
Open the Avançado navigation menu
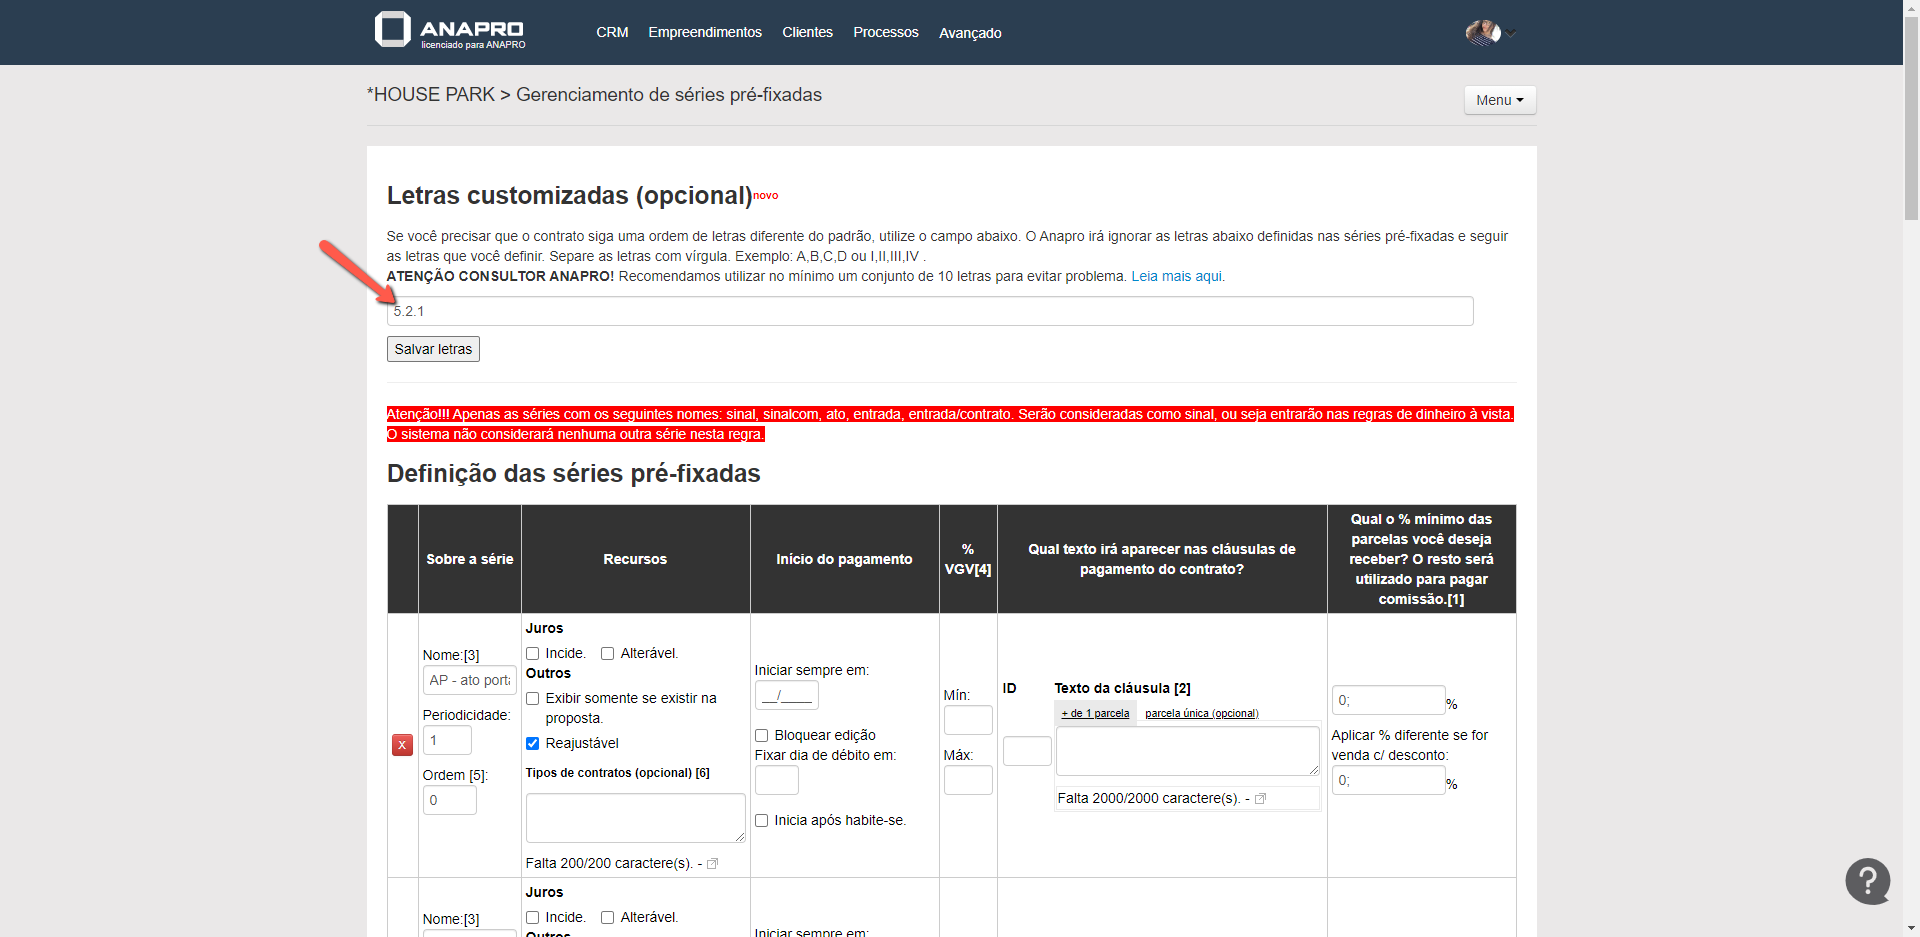tap(969, 33)
